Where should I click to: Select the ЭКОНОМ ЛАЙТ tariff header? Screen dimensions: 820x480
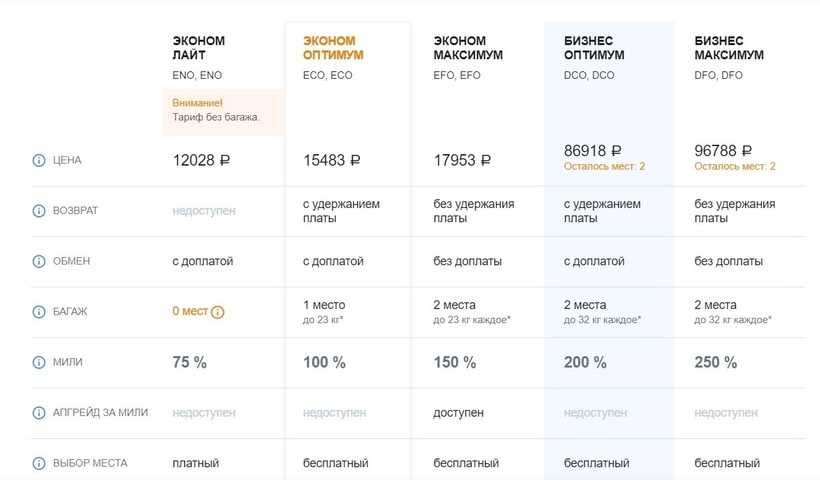198,48
